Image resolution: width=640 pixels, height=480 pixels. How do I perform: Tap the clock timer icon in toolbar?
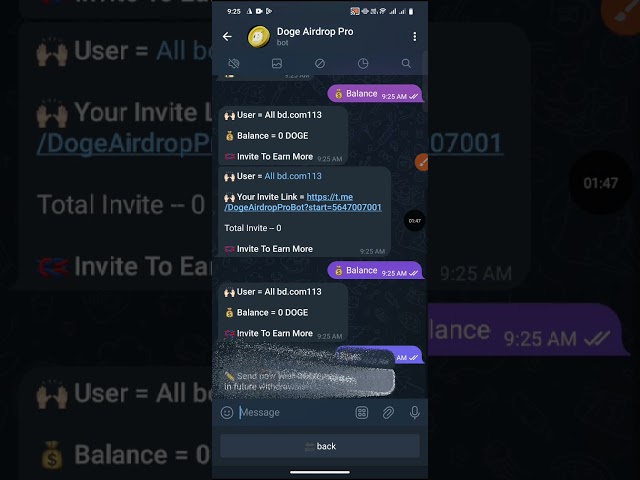[363, 63]
